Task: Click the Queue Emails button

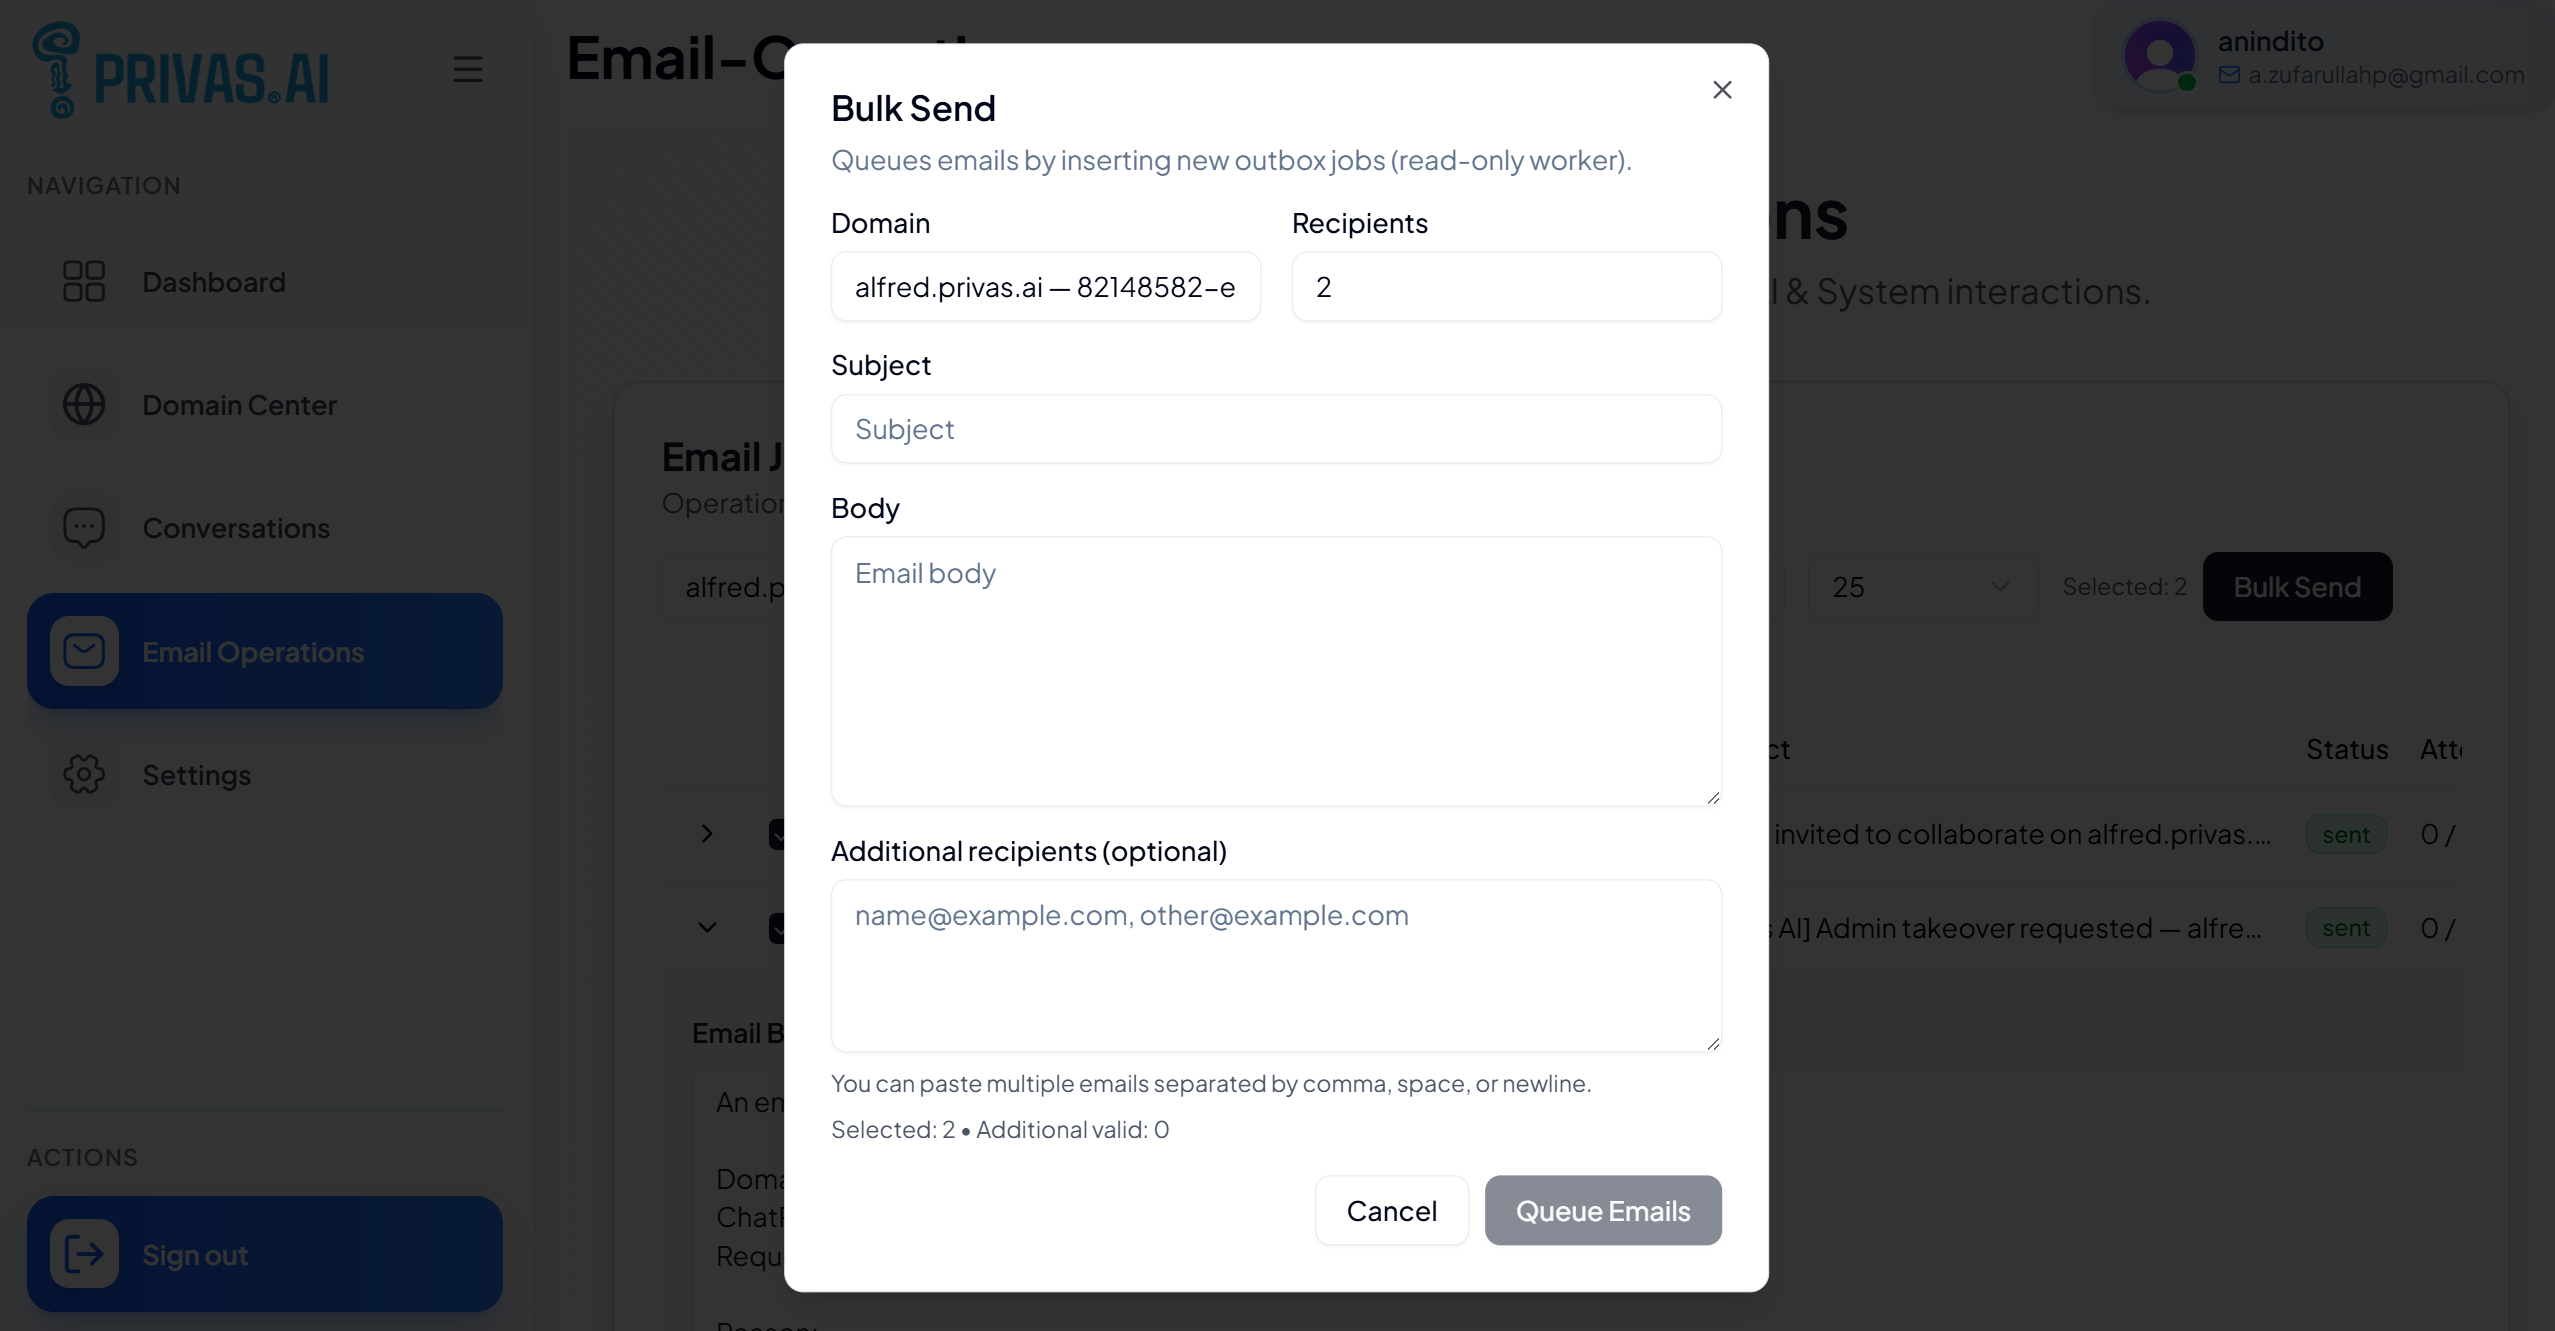Action: pos(1602,1211)
